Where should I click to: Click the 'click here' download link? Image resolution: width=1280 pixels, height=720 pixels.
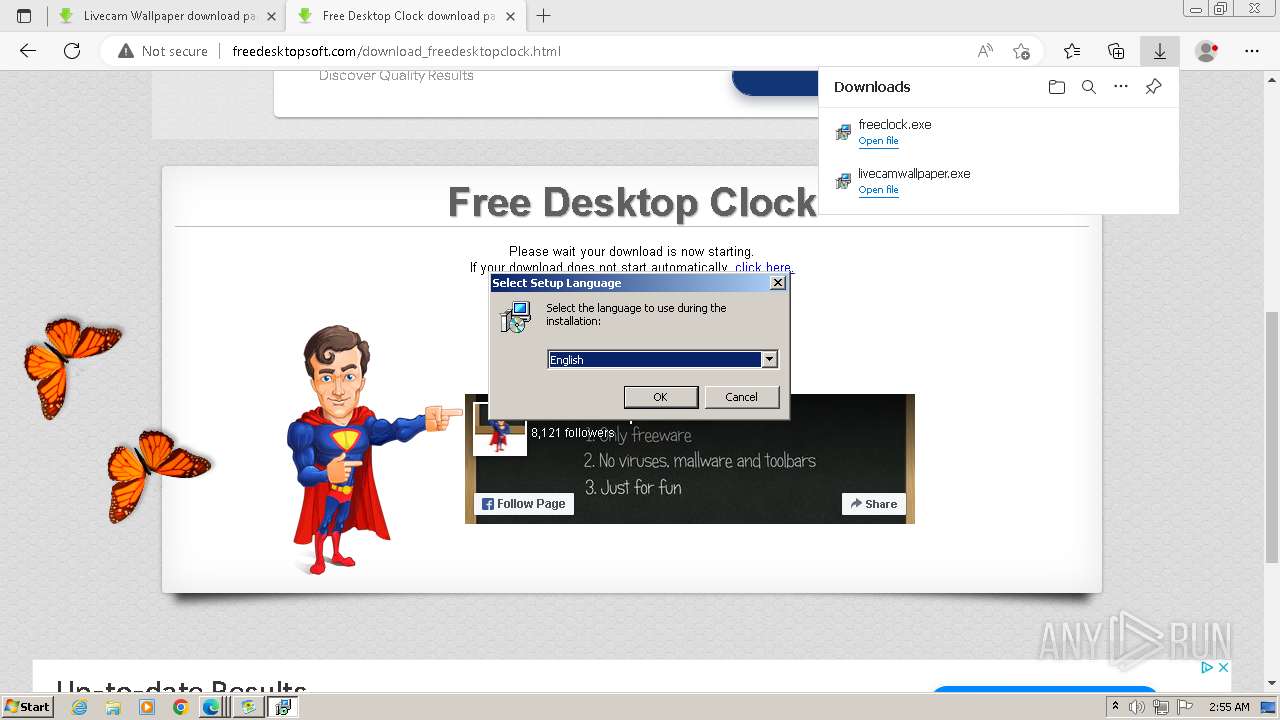(x=763, y=267)
